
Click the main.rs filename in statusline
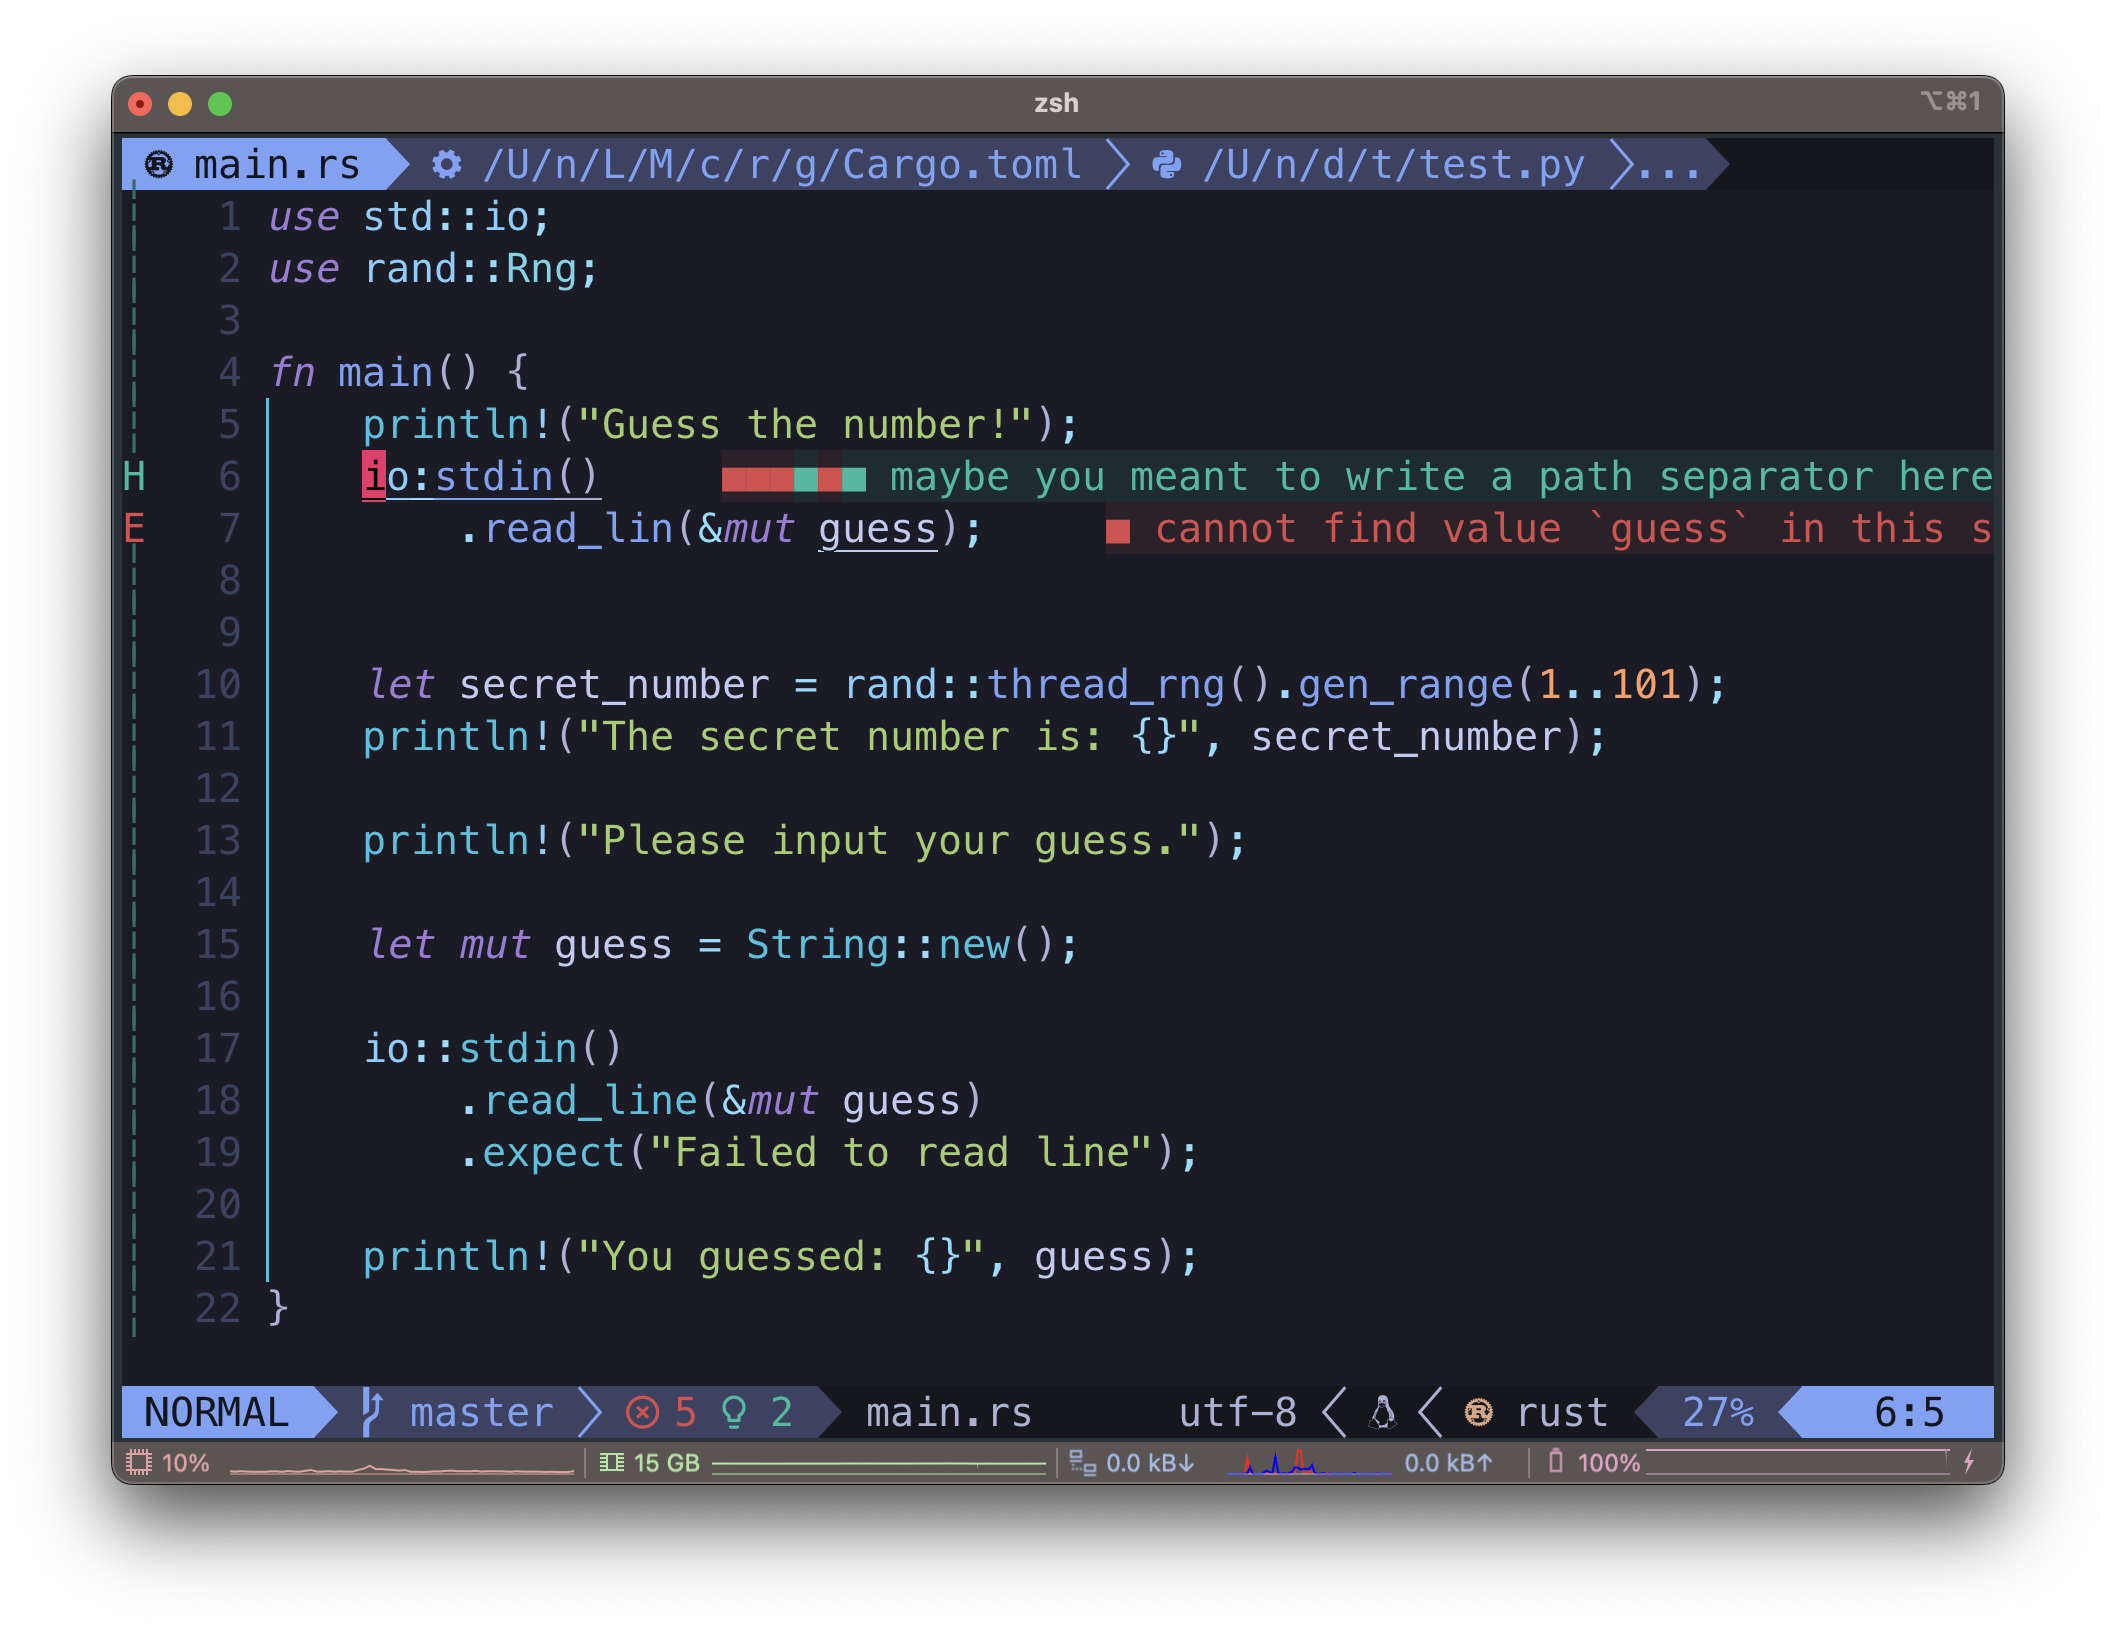[x=948, y=1412]
